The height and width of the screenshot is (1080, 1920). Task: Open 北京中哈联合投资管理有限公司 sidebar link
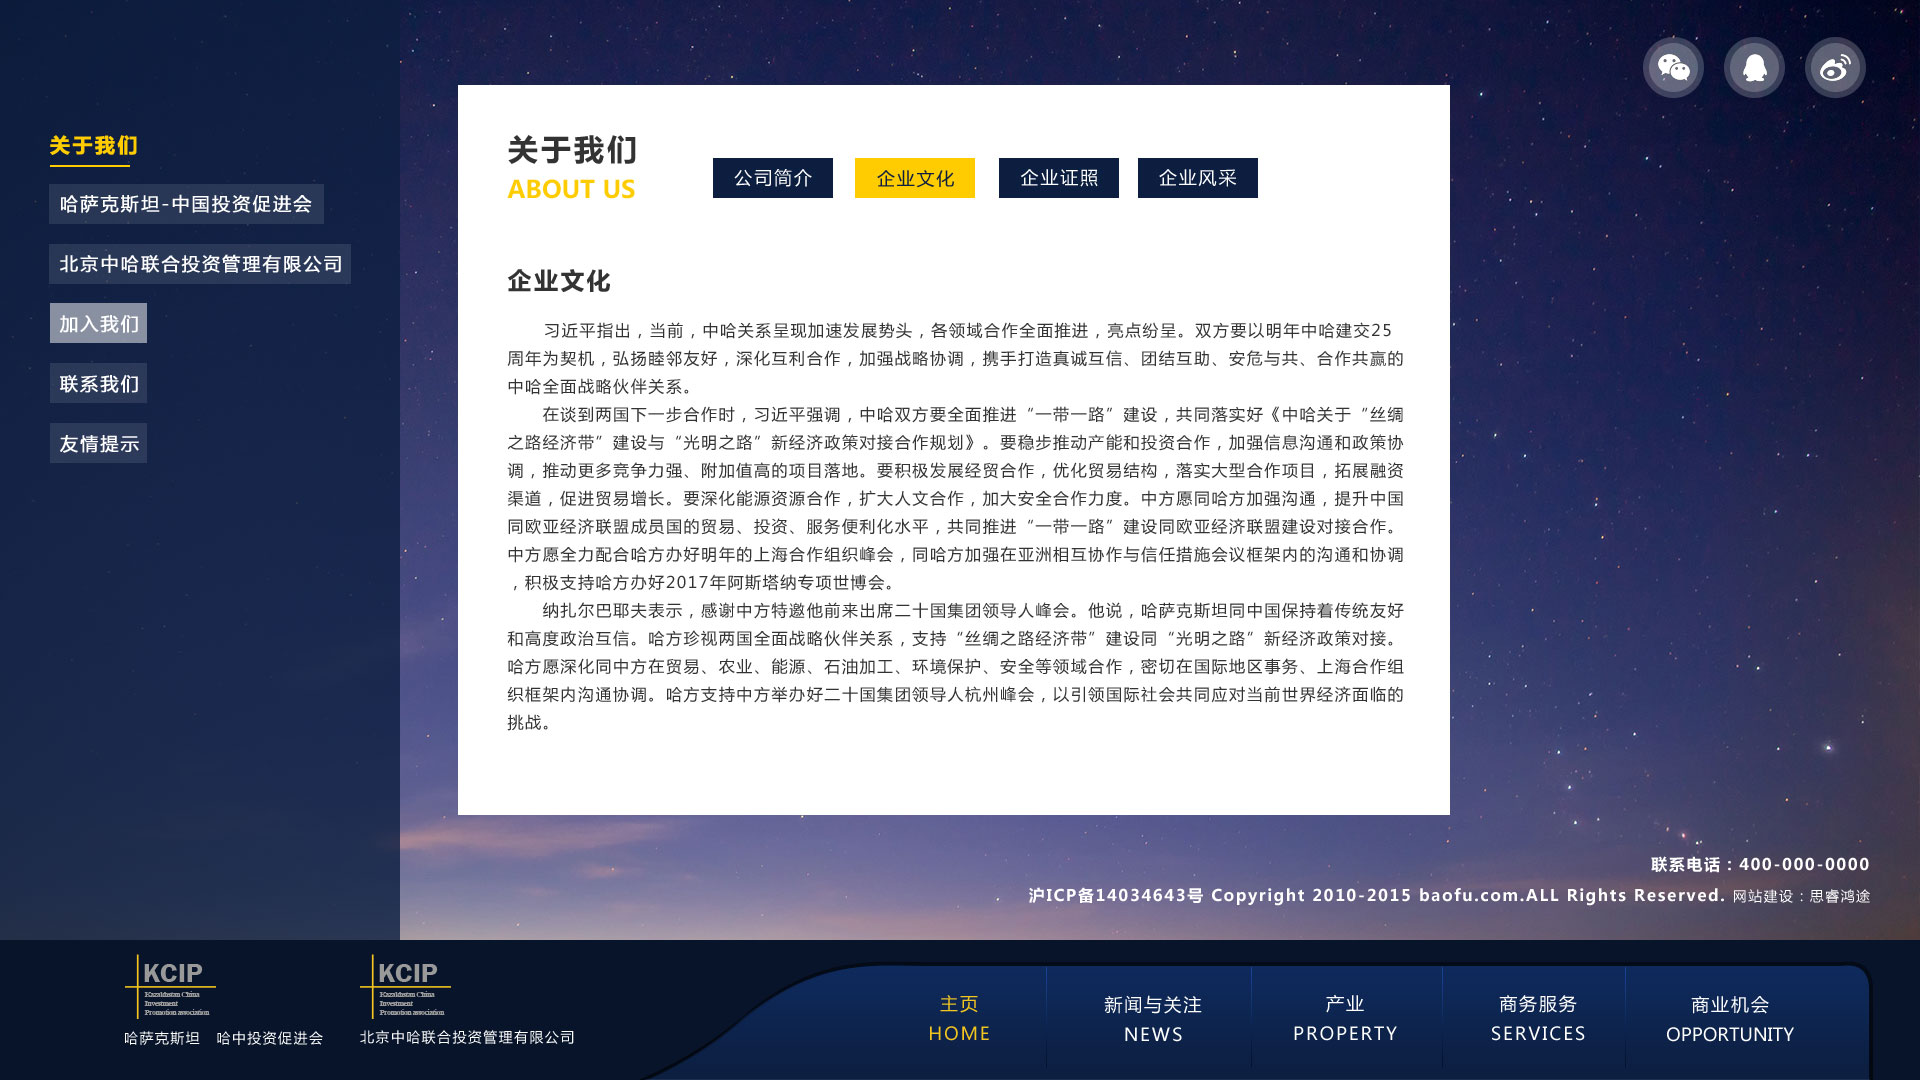[199, 264]
